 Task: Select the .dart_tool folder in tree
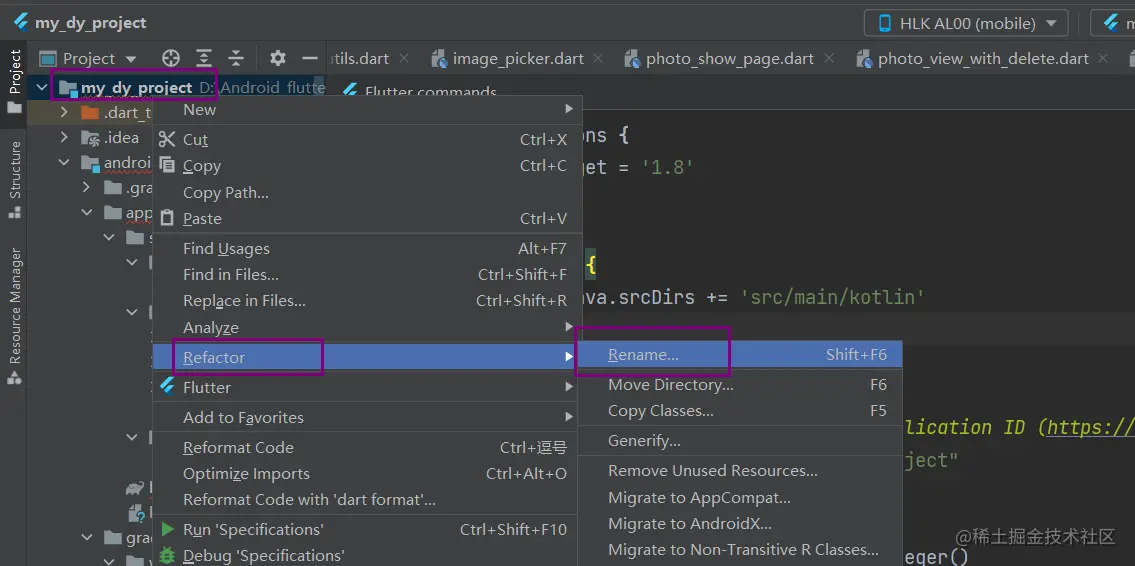(x=125, y=112)
